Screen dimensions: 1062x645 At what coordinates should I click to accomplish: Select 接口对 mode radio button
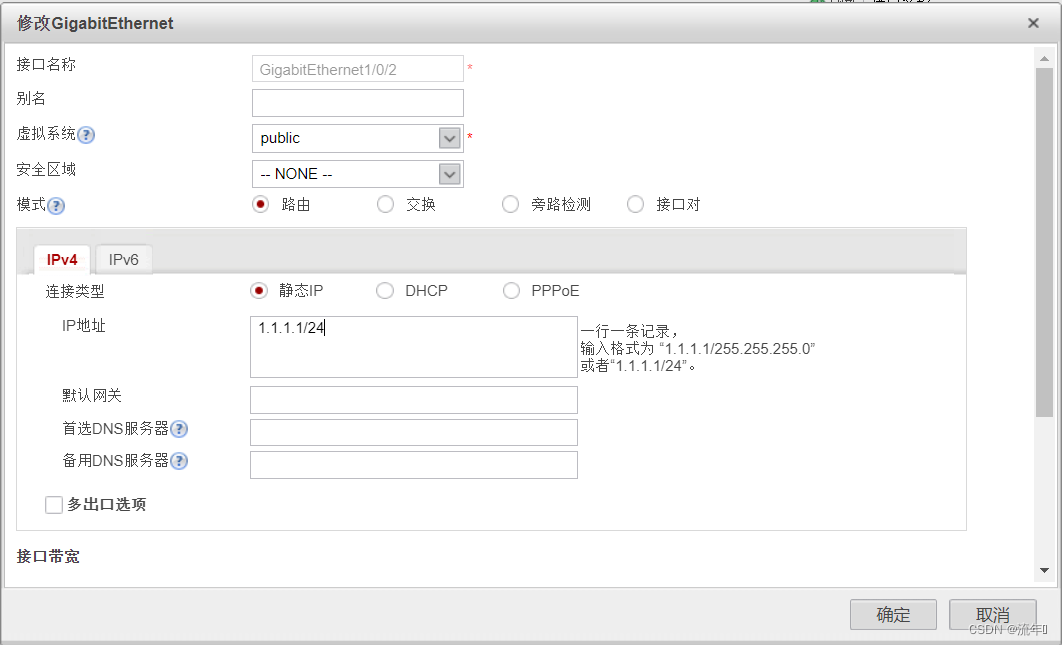tap(635, 204)
